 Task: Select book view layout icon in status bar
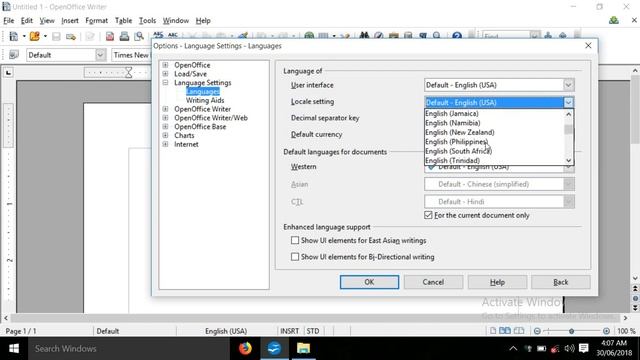pyautogui.click(x=519, y=331)
